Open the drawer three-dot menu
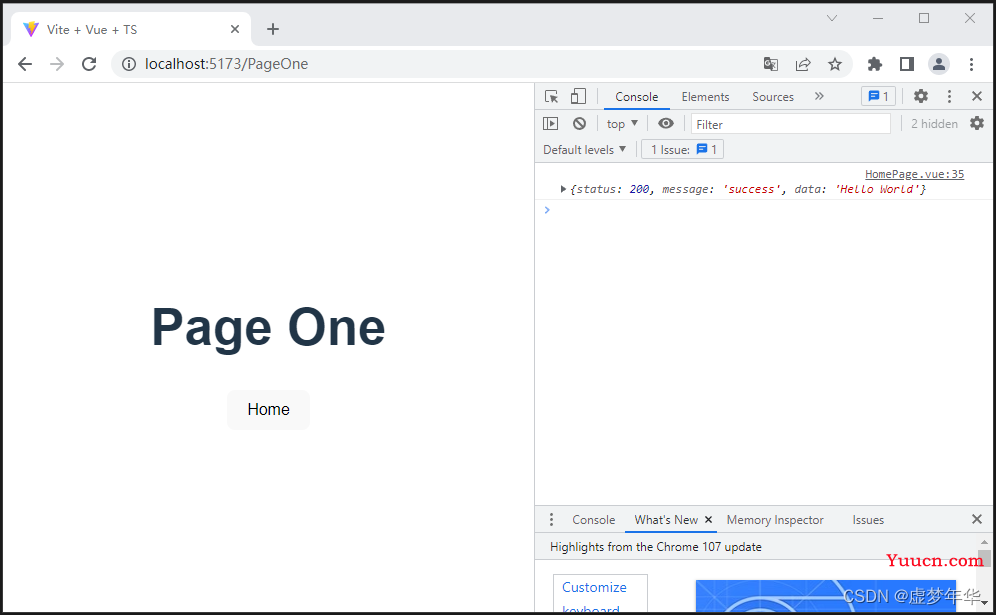The width and height of the screenshot is (996, 615). (x=551, y=520)
